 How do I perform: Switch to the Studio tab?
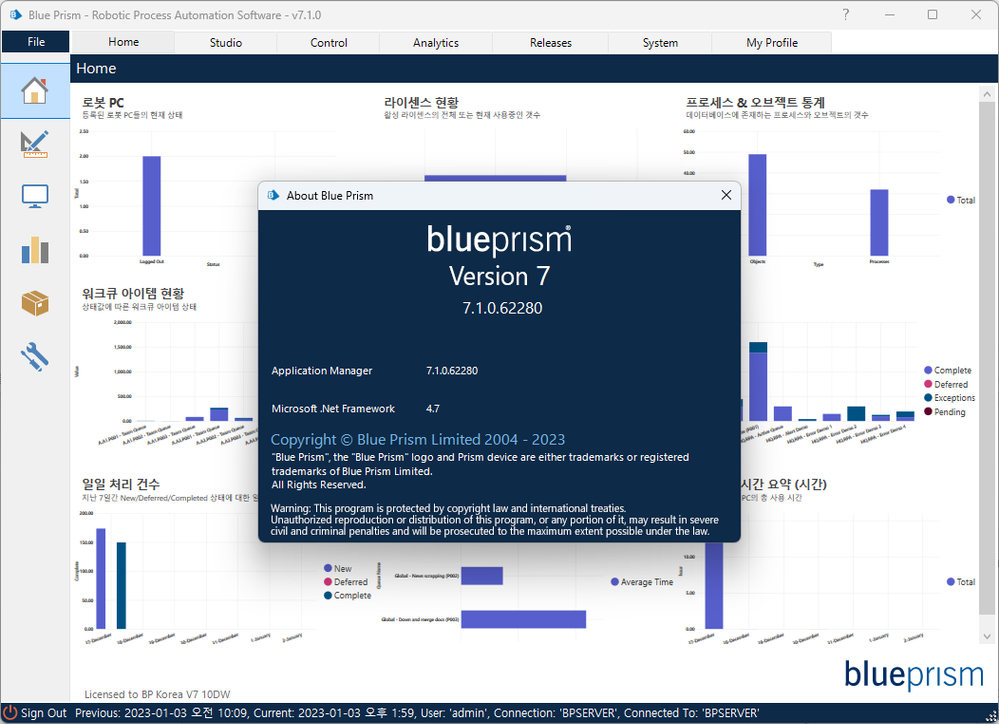(x=226, y=43)
